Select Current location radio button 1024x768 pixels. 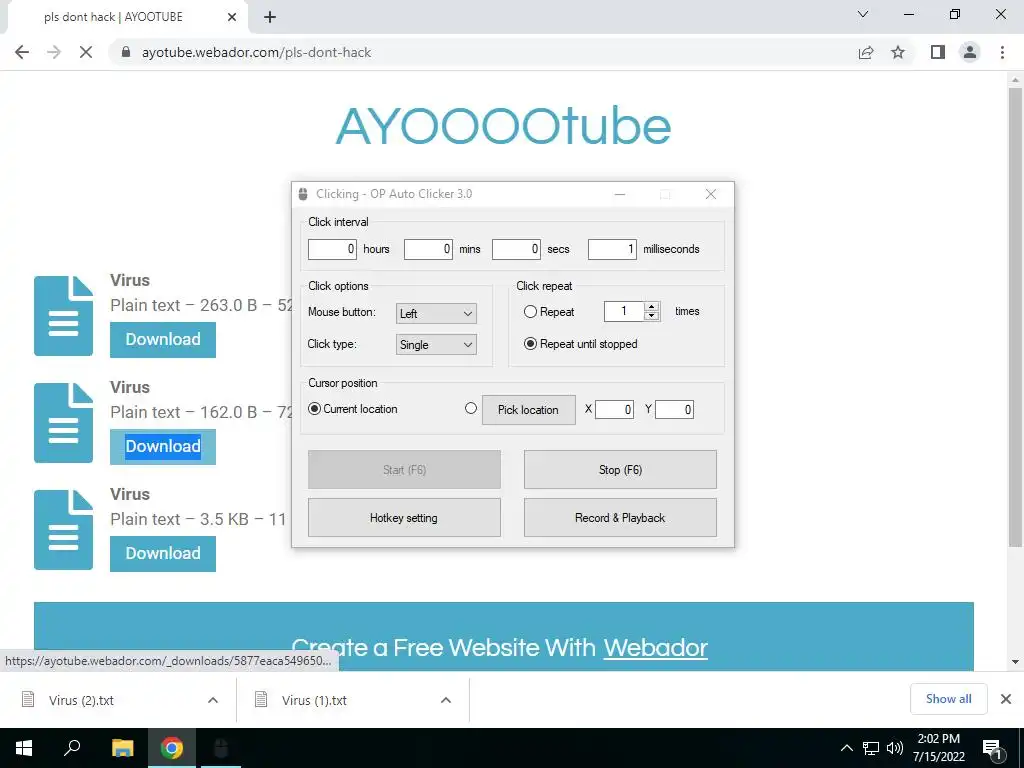click(x=315, y=409)
